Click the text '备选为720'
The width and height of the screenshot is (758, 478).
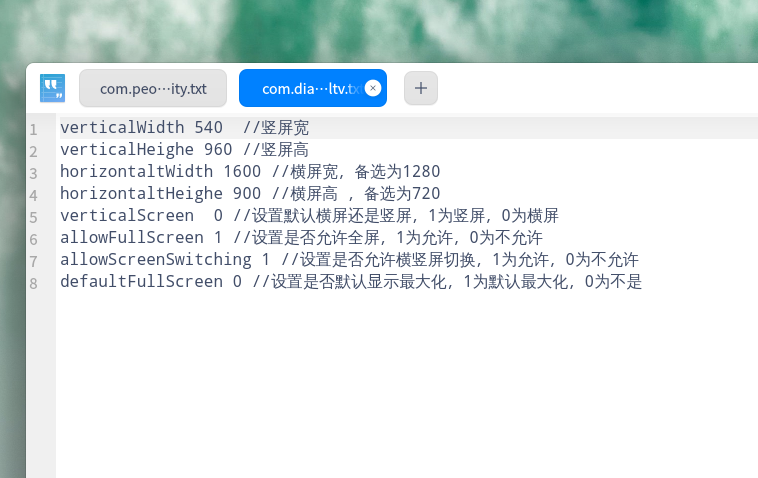click(402, 194)
